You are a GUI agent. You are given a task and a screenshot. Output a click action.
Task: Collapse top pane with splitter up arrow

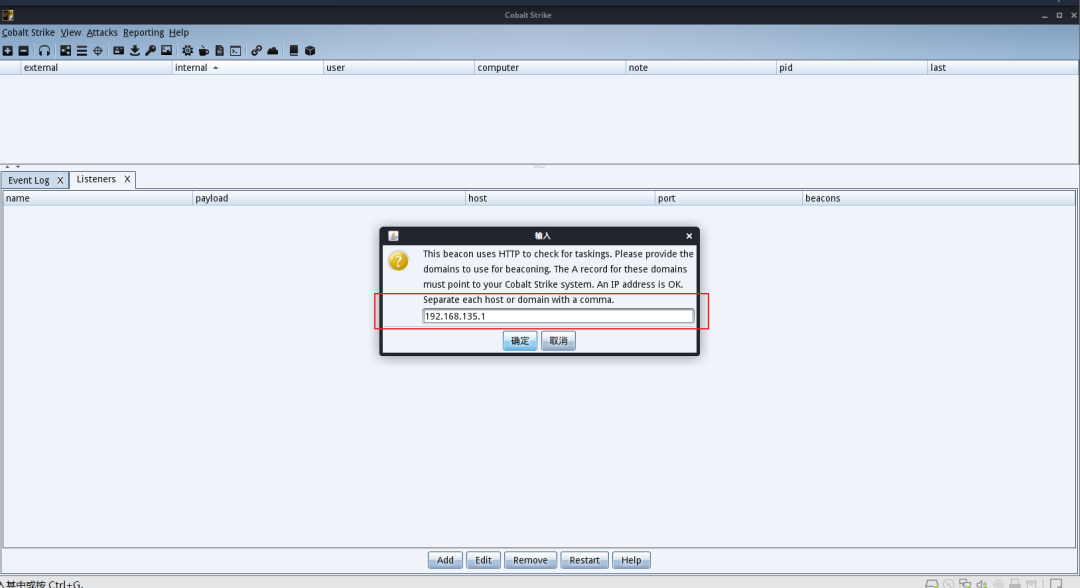tap(7, 167)
